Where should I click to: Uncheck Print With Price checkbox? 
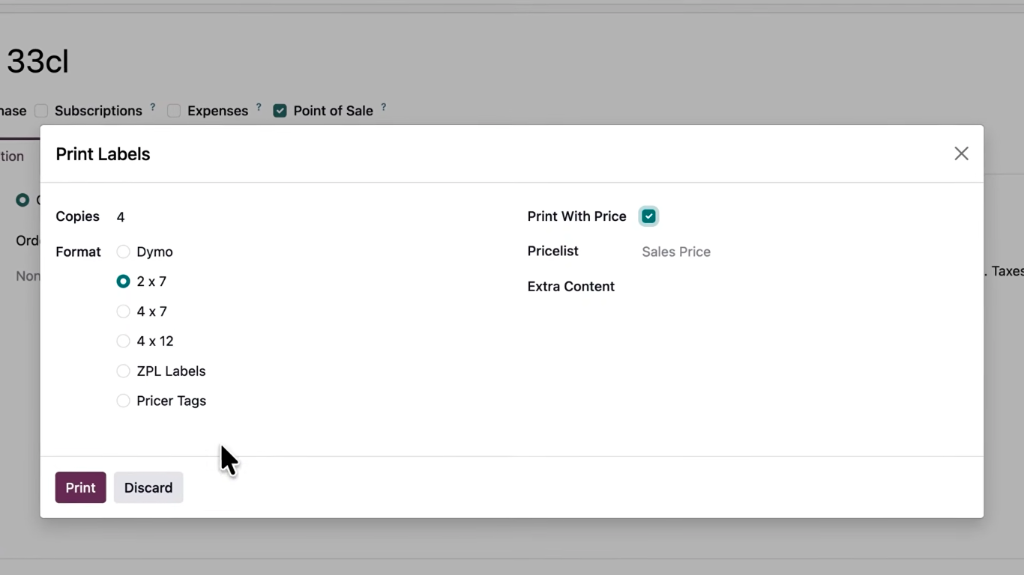tap(648, 216)
